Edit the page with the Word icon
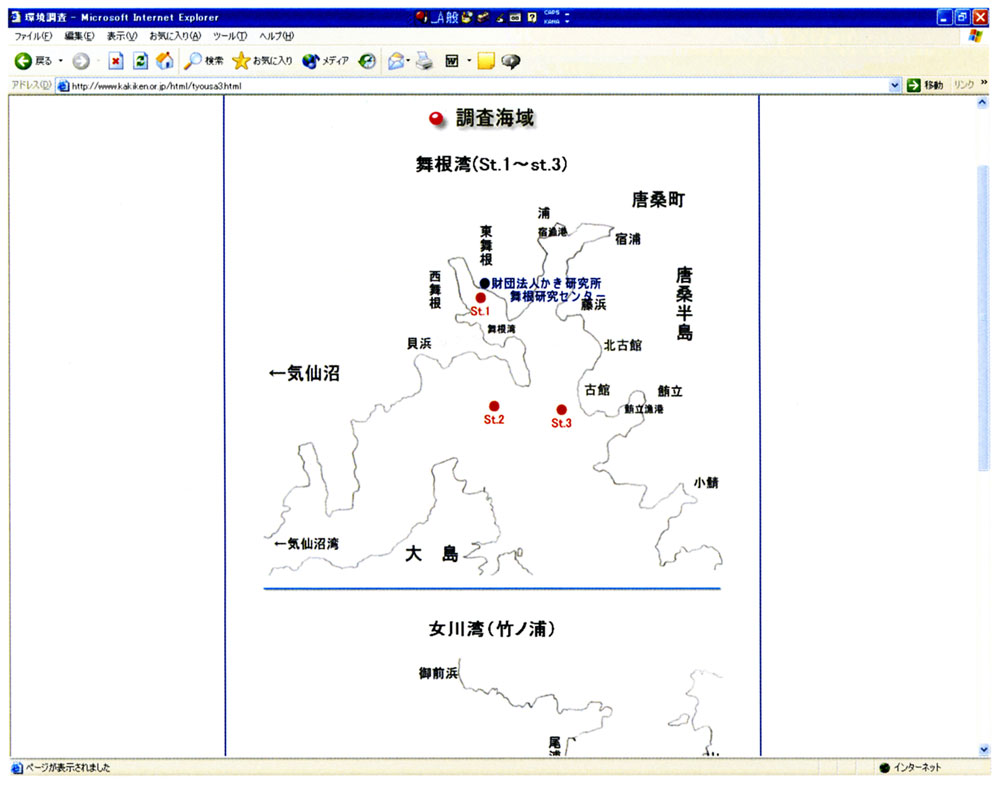 [x=452, y=61]
